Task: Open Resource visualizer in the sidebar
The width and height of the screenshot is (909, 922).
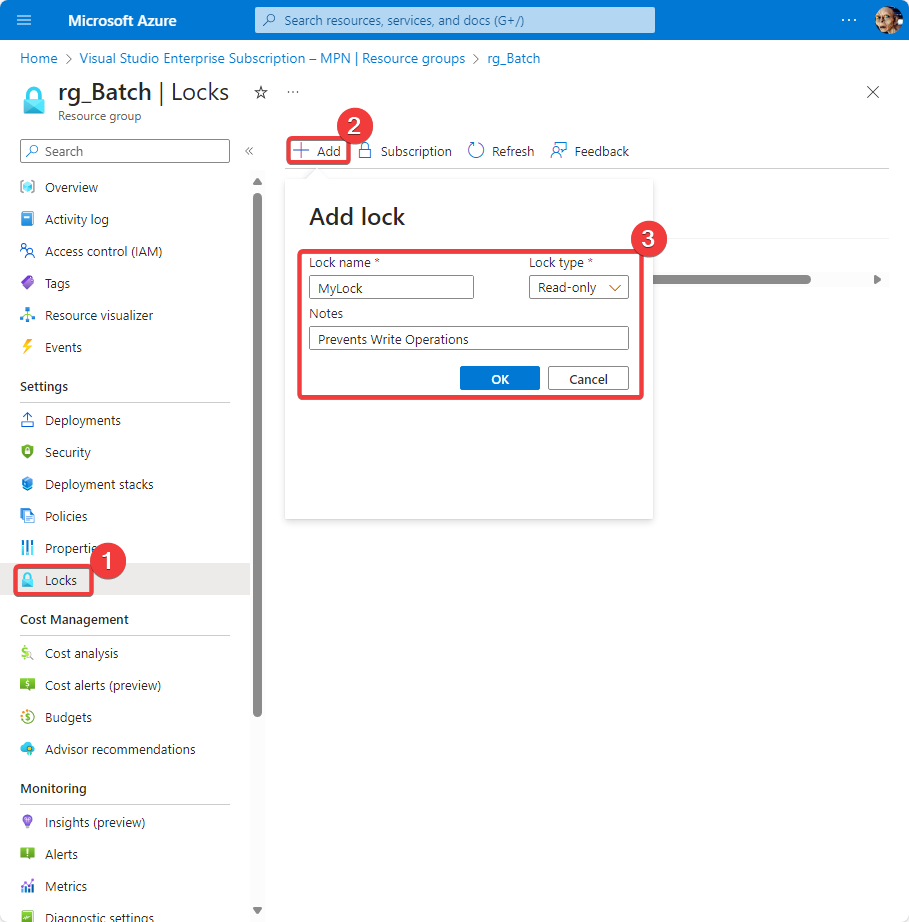Action: click(99, 315)
